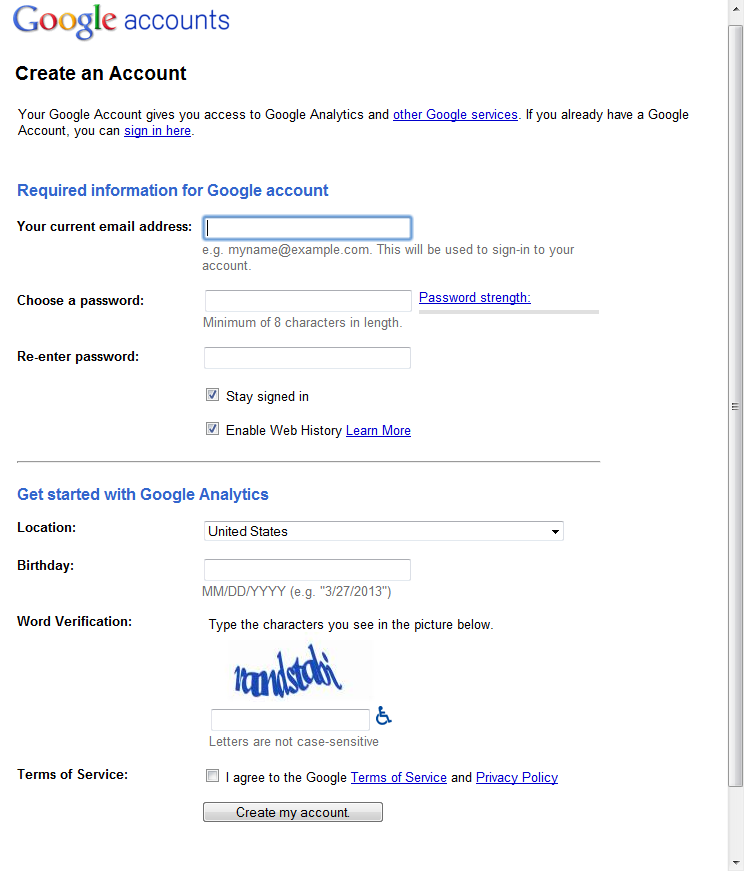Open the other Google services link

(455, 114)
